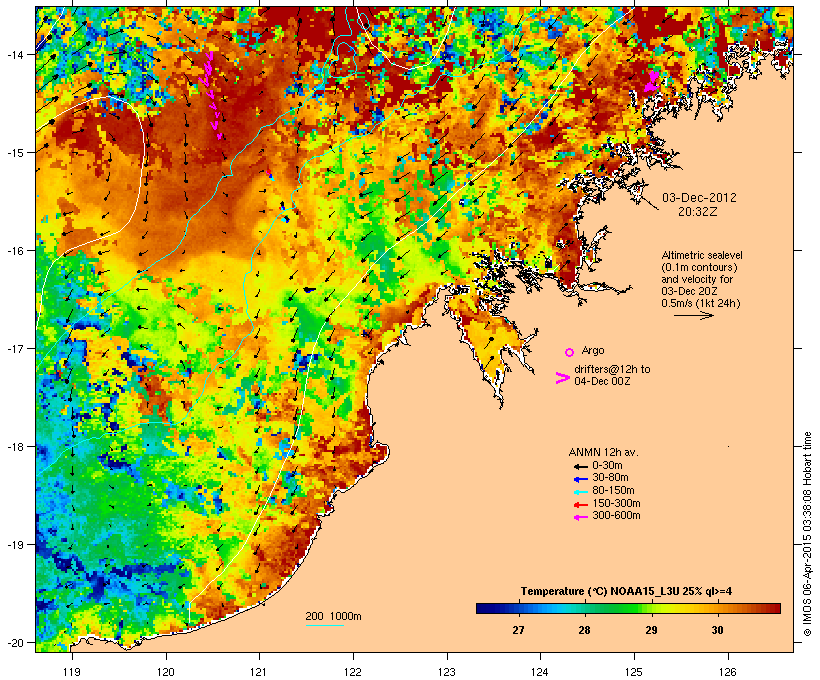Click the latitude axis label -16
This screenshot has width=820, height=680.
pyautogui.click(x=14, y=251)
